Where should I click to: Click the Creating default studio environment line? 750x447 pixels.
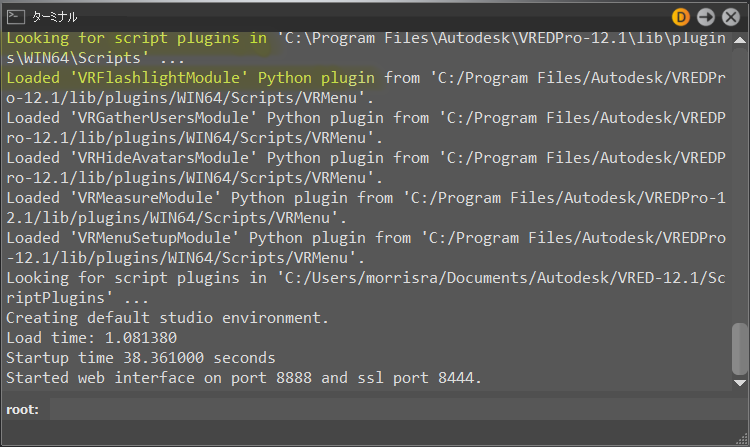click(x=167, y=318)
